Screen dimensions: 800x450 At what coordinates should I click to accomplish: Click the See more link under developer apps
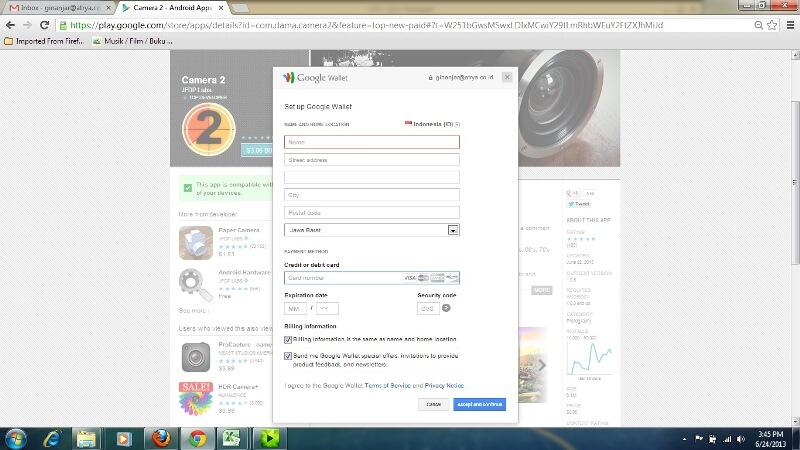click(x=192, y=311)
